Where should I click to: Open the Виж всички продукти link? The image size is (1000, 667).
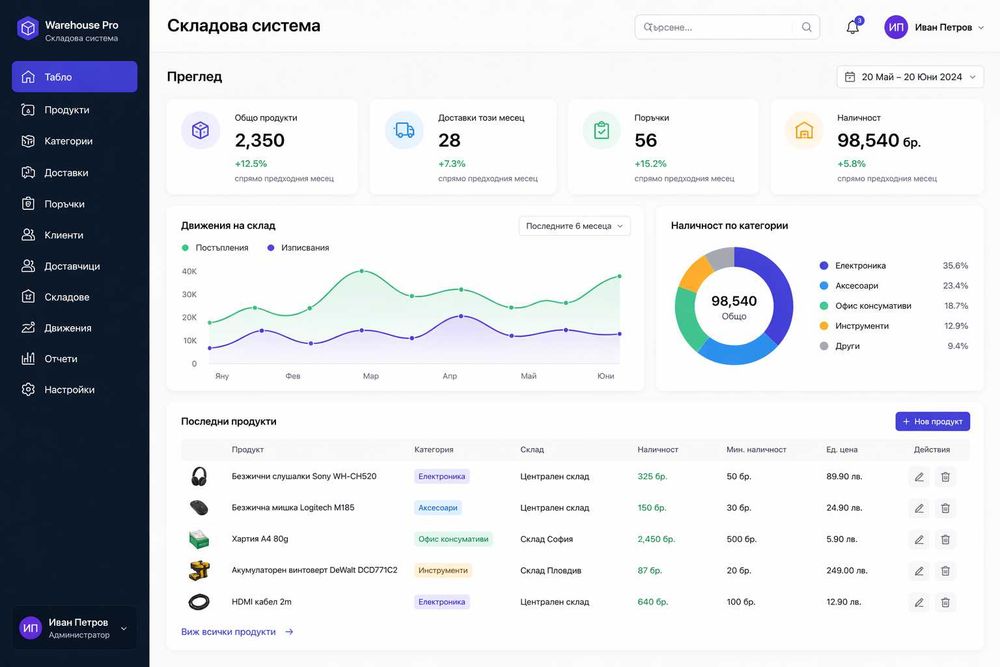click(x=237, y=632)
